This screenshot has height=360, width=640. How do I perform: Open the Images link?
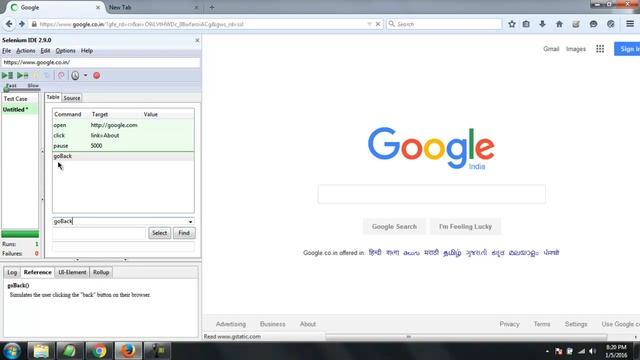point(576,49)
